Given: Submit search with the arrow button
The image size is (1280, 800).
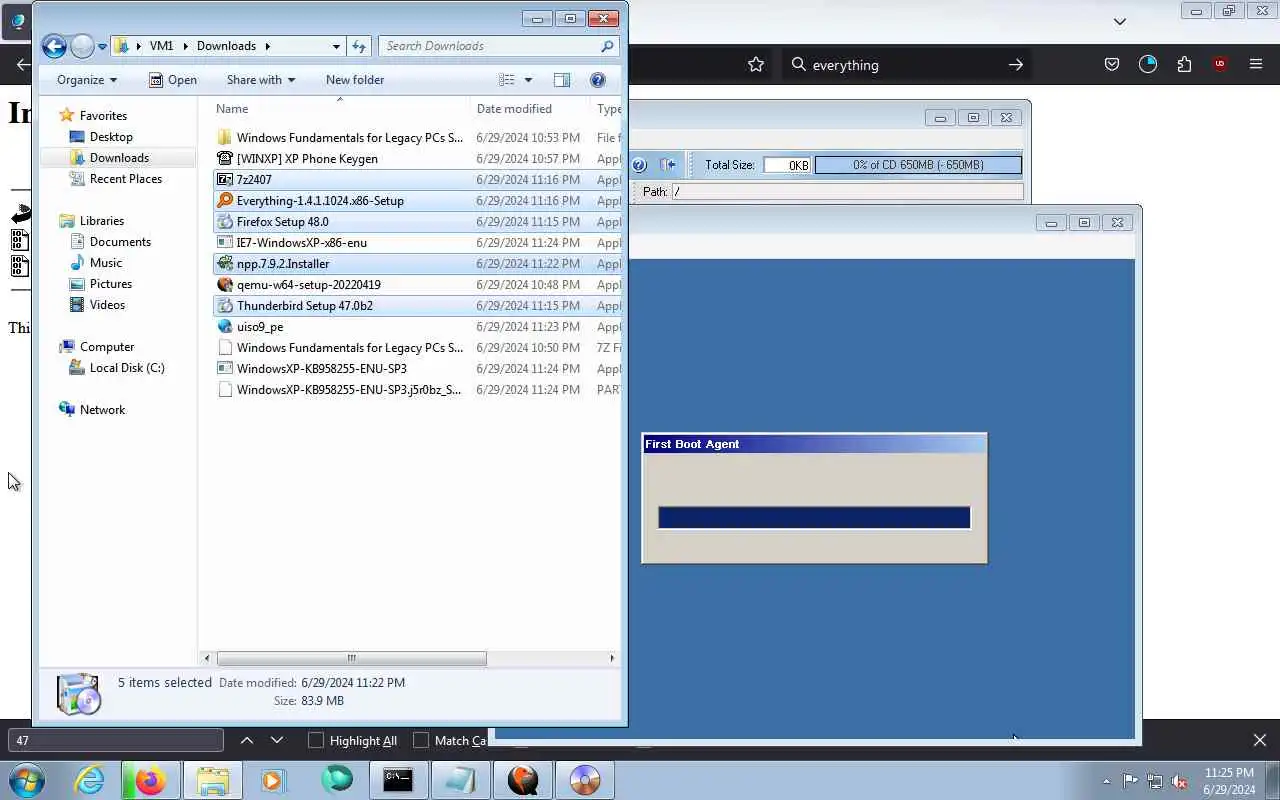Looking at the screenshot, I should [1015, 65].
